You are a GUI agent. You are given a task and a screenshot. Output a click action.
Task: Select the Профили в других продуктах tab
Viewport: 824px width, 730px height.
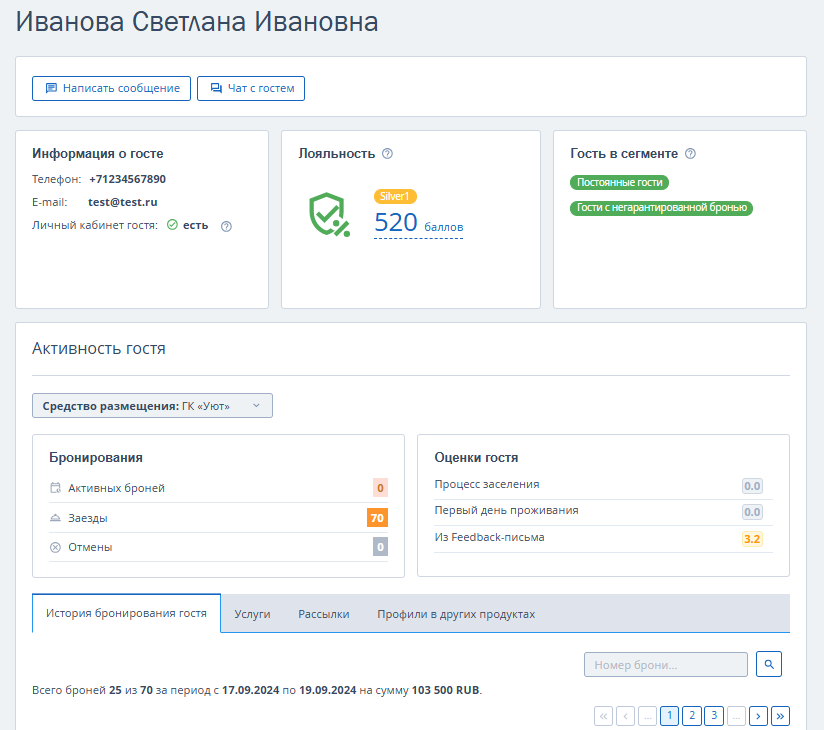[x=456, y=614]
